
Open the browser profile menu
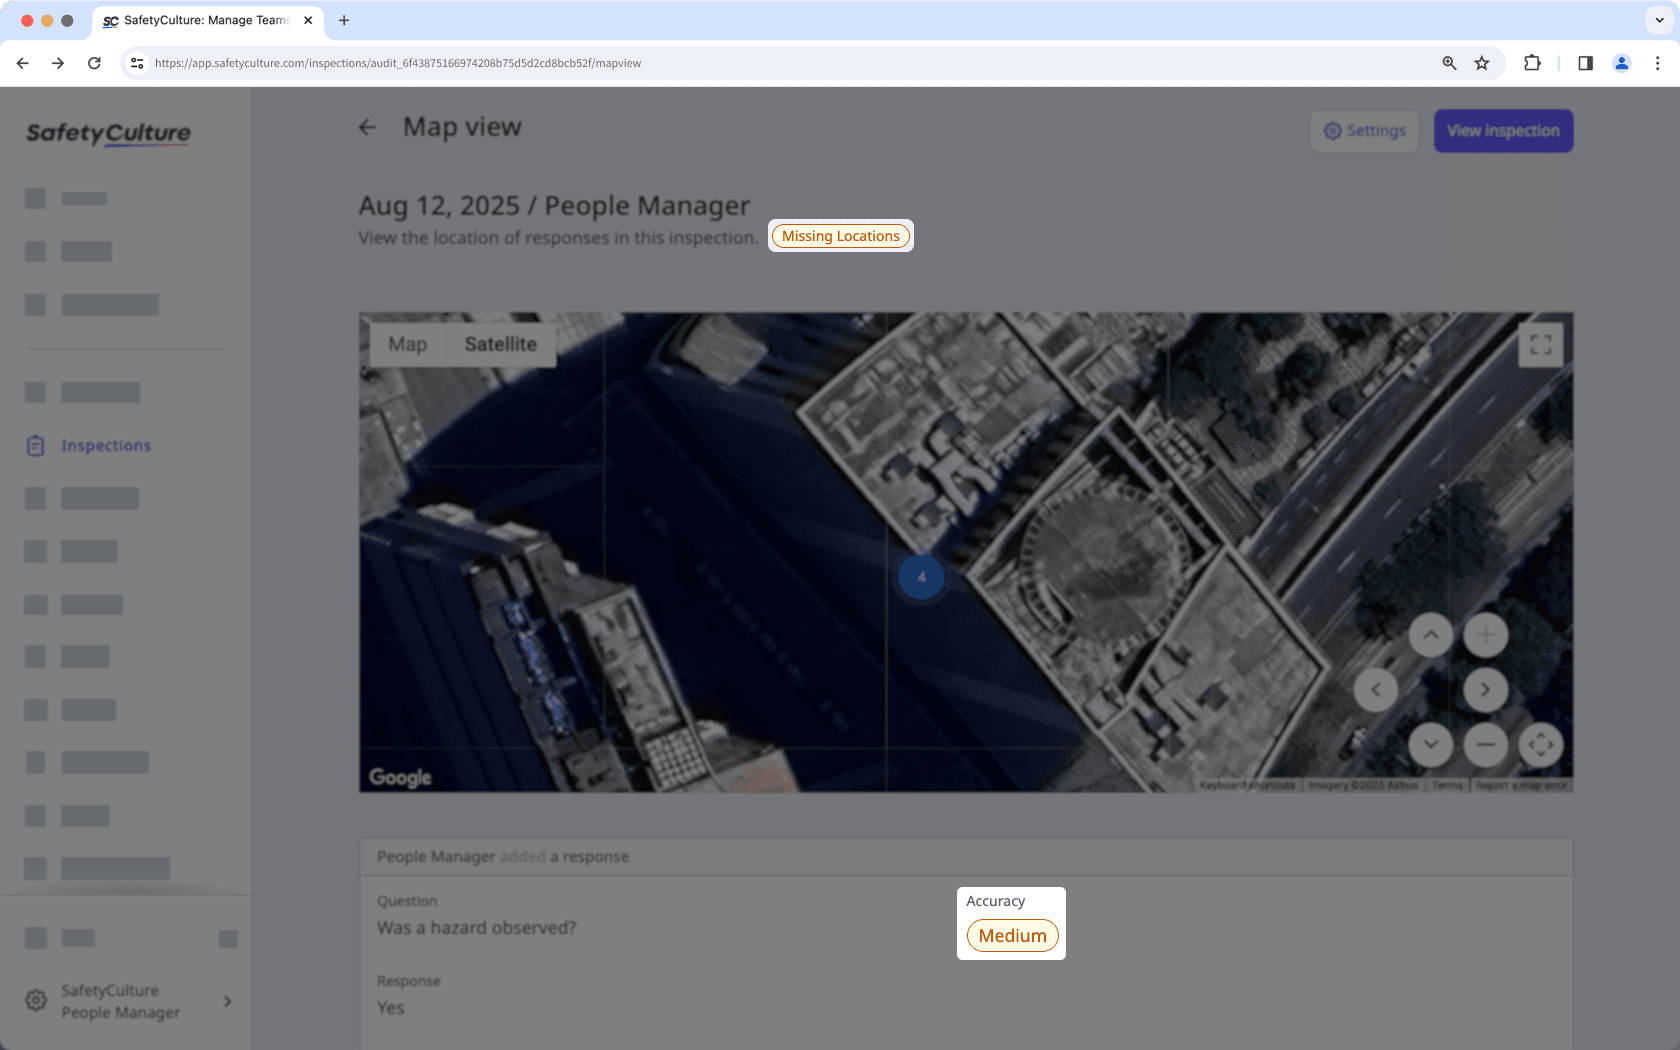(1621, 62)
